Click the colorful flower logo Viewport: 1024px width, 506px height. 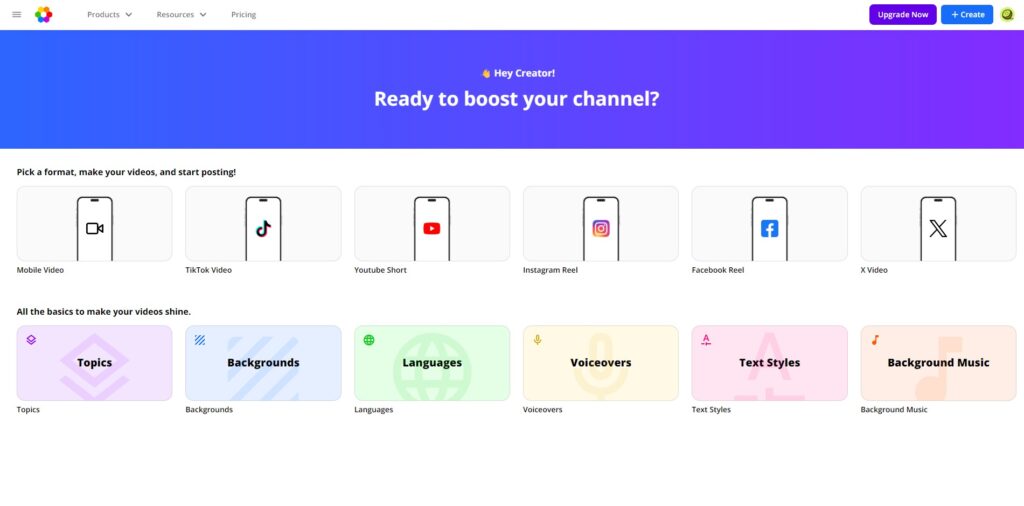click(44, 14)
